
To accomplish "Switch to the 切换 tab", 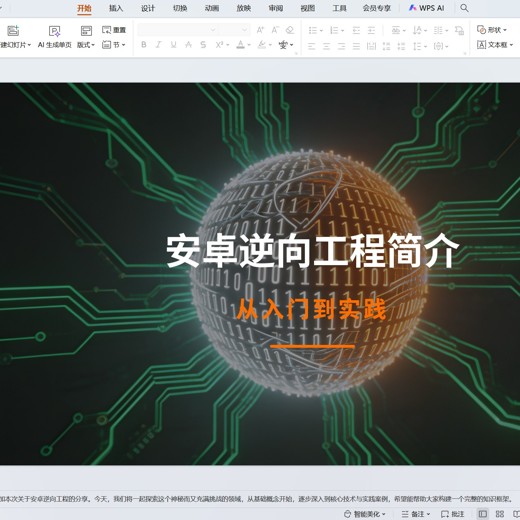I will click(180, 8).
